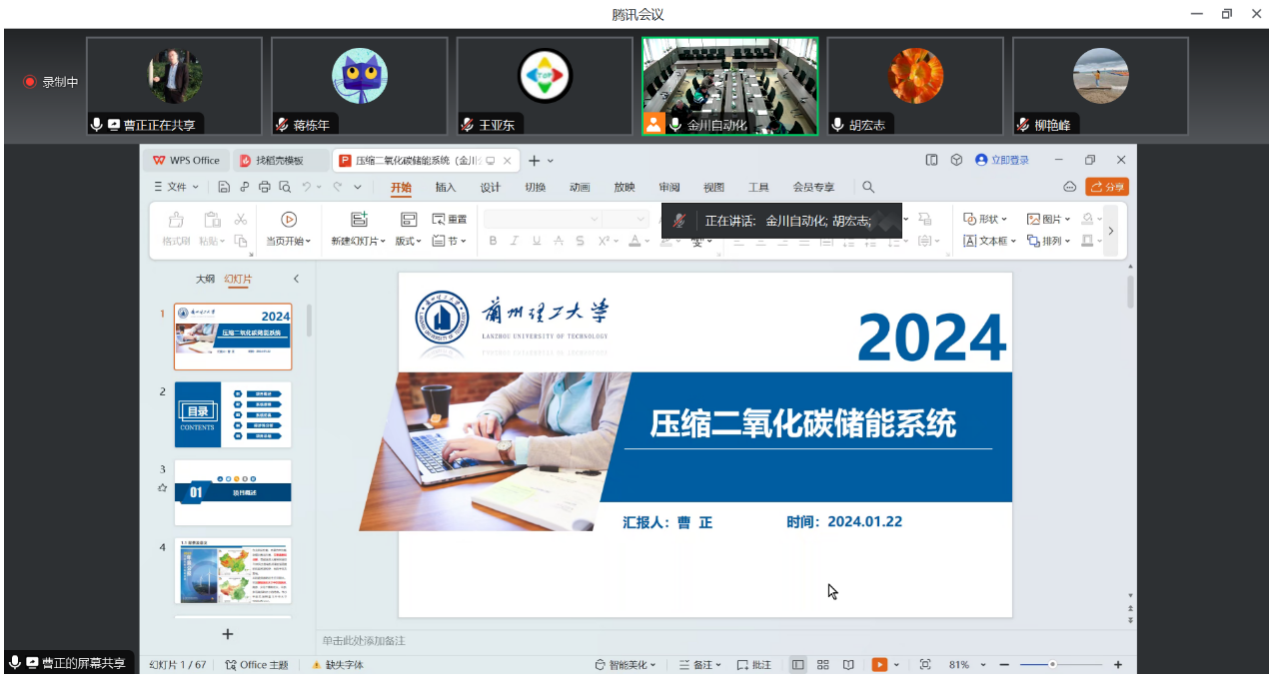Viewport: 1269px width, 676px height.
Task: Click the save icon in quick access toolbar
Action: click(224, 187)
